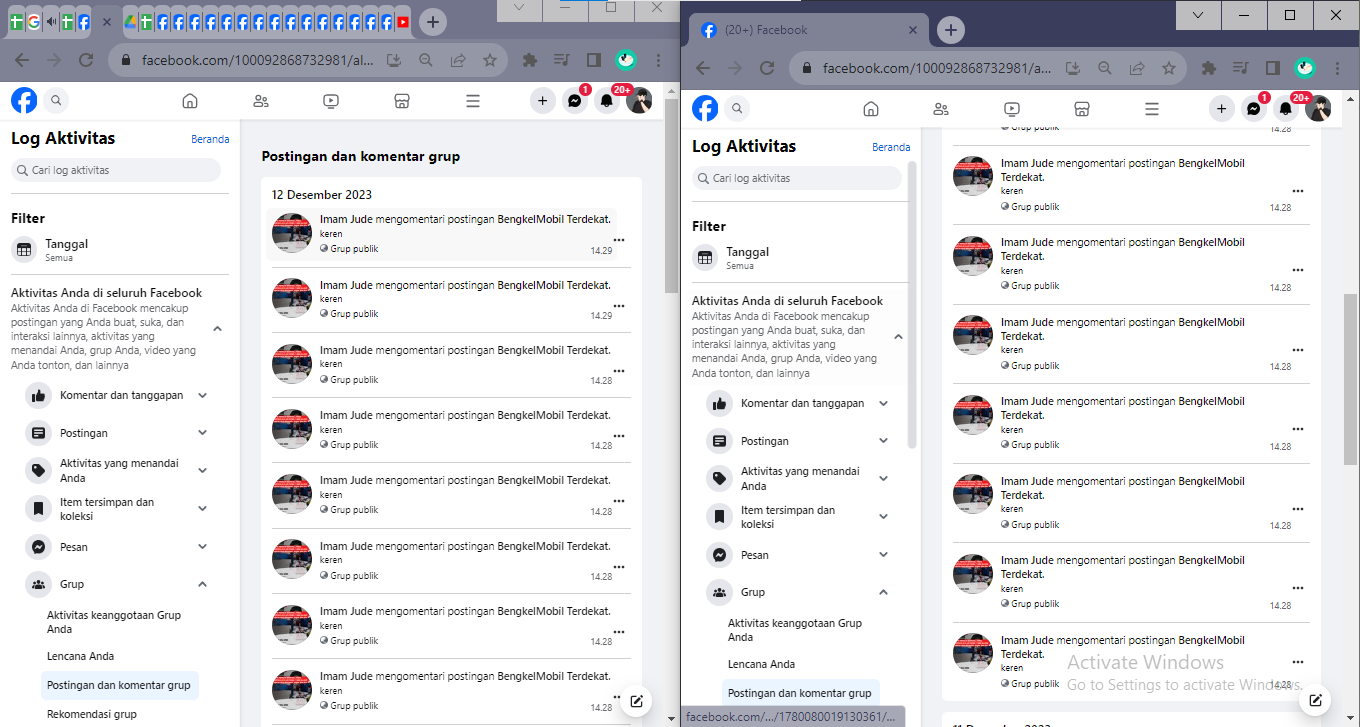
Task: Collapse the 'Aktivitas Anda di seluruh Facebook' chevron in left window
Action: [217, 329]
